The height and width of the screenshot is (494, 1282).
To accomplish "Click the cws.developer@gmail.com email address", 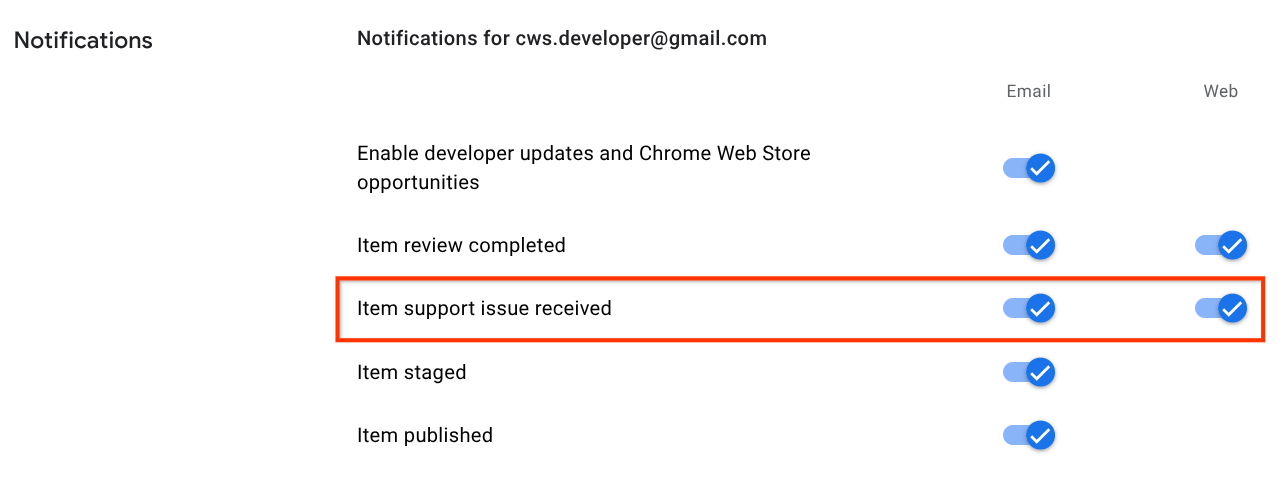I will coord(641,39).
